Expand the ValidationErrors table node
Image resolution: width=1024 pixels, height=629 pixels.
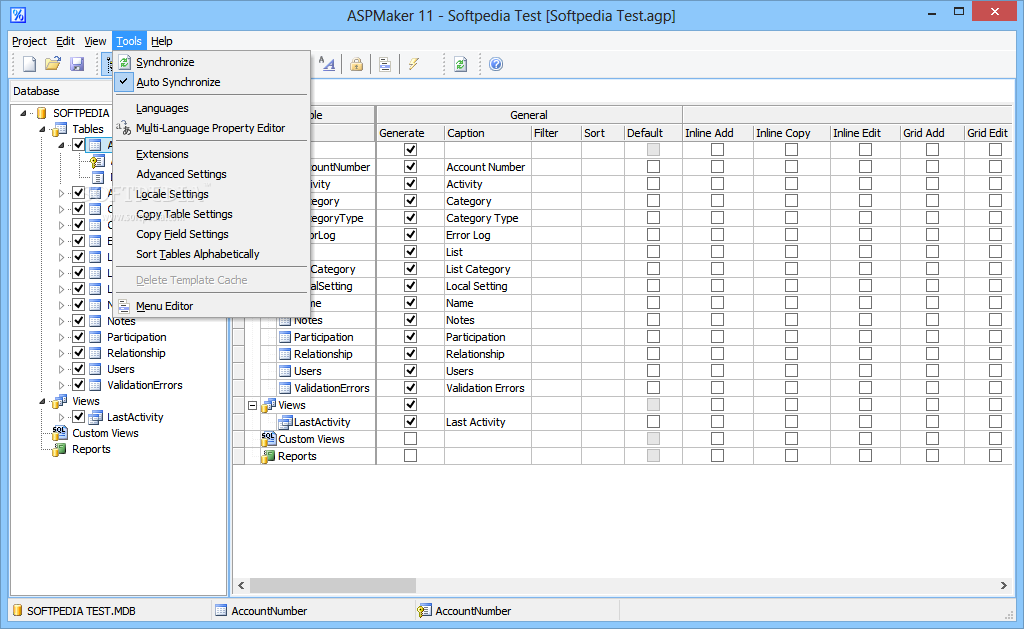coord(61,385)
